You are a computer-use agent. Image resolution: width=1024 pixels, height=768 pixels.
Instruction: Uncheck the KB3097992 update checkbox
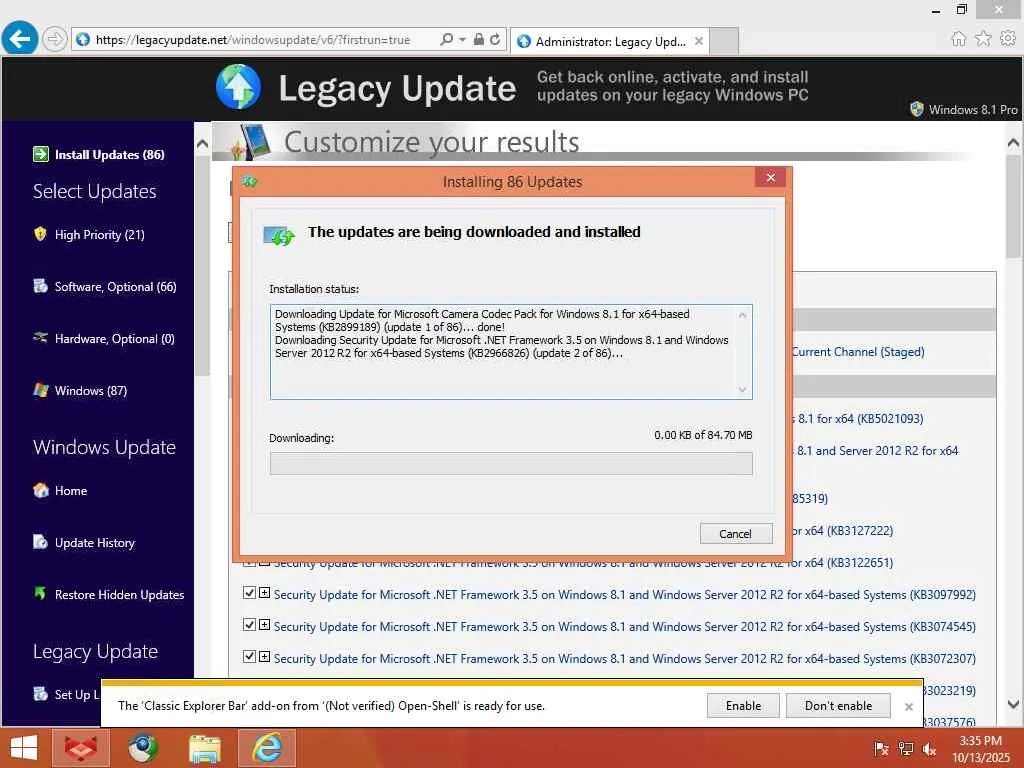point(249,593)
